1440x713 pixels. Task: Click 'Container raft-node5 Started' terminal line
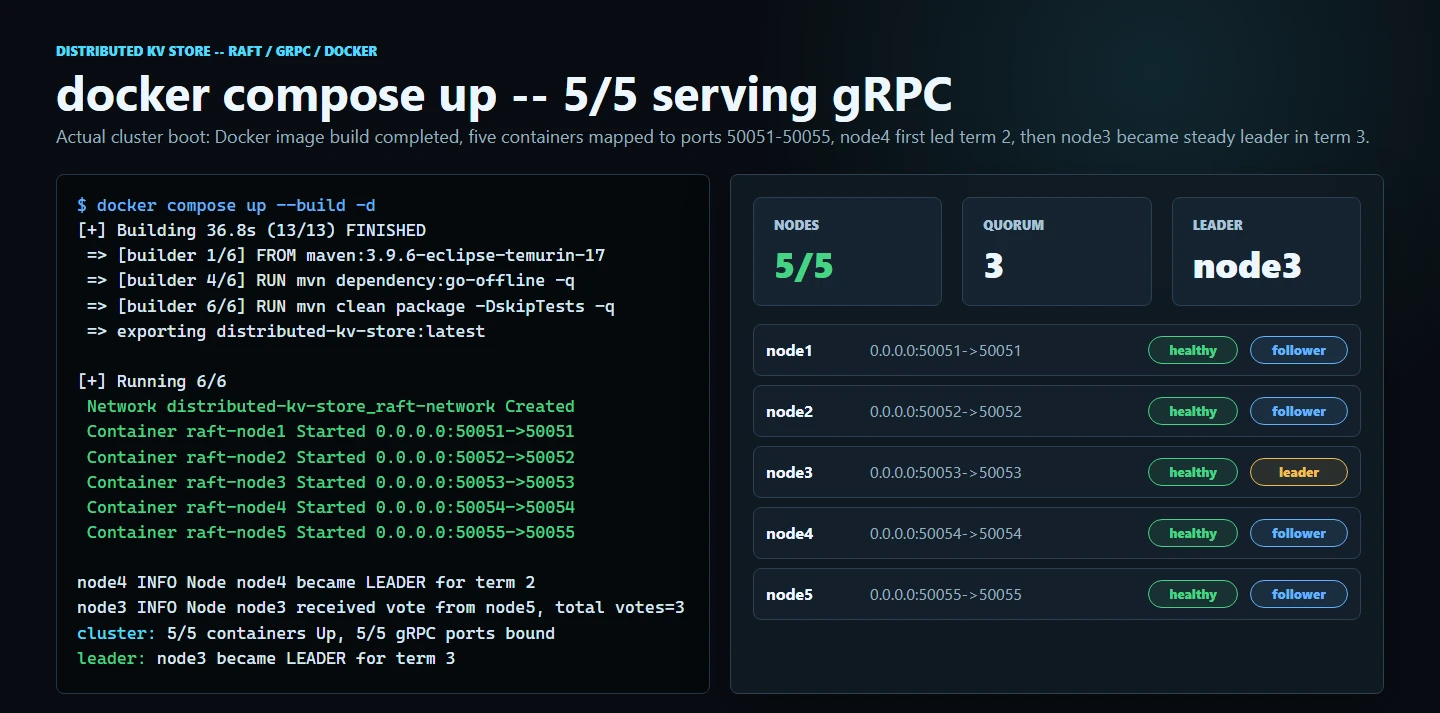click(331, 532)
